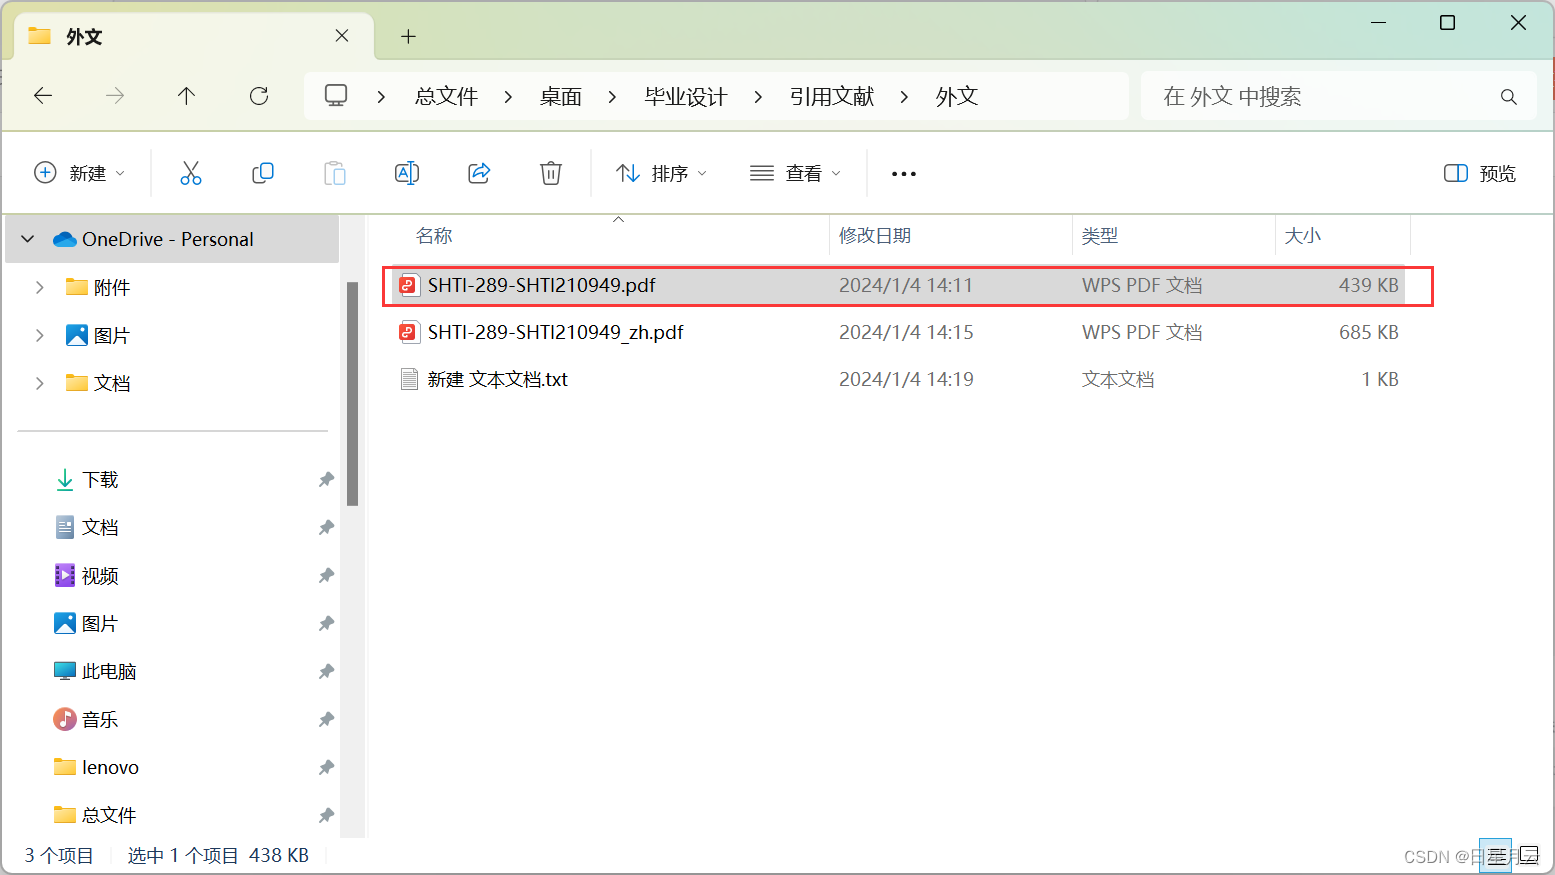Expand the 附件 folder node

(x=40, y=287)
